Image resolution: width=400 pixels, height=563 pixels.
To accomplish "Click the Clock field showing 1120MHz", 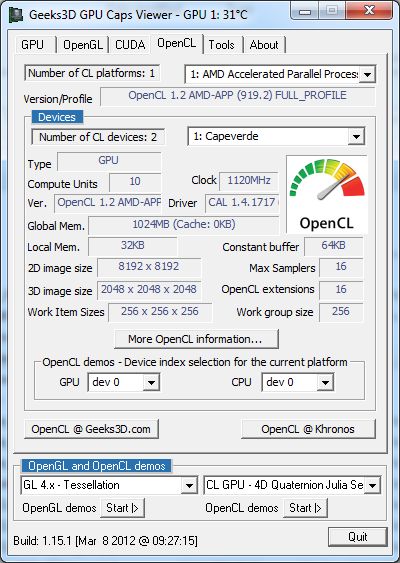I will click(248, 181).
